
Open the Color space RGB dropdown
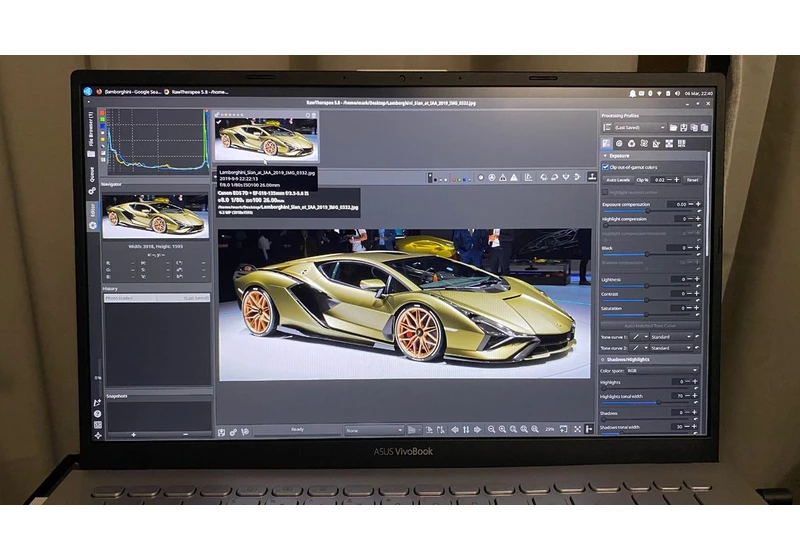[x=662, y=371]
